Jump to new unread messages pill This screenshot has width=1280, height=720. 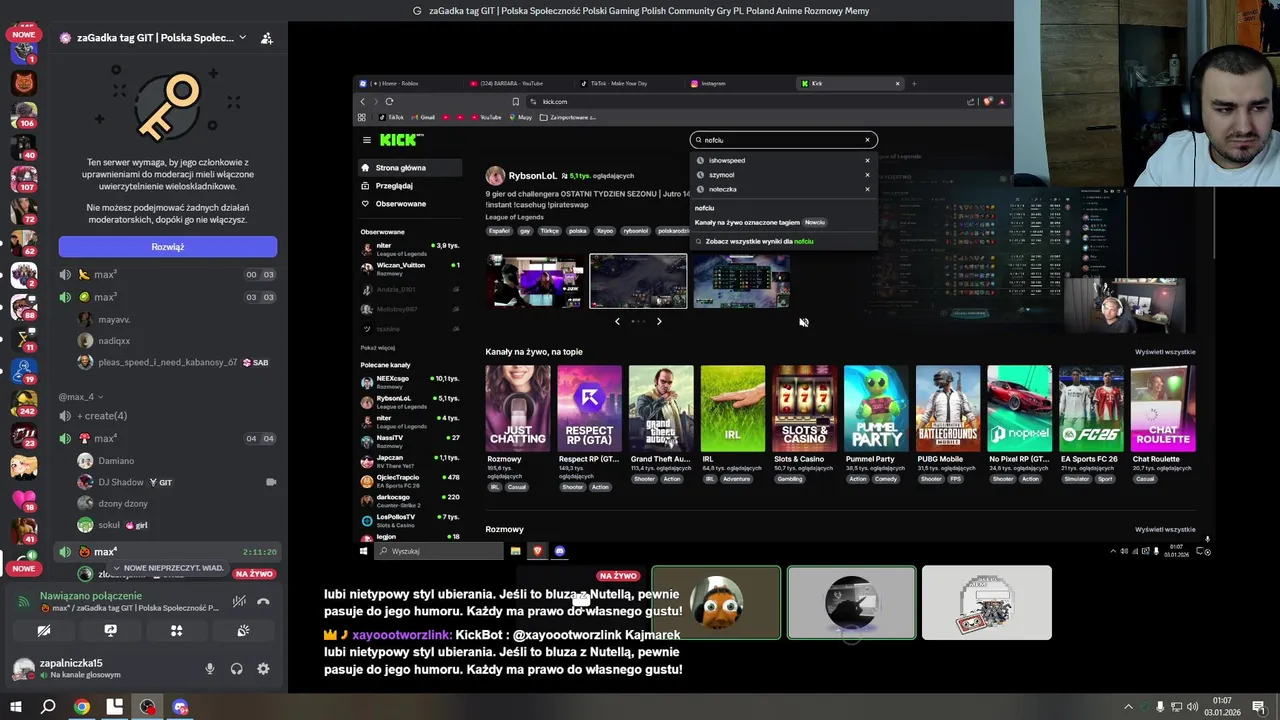[x=169, y=568]
